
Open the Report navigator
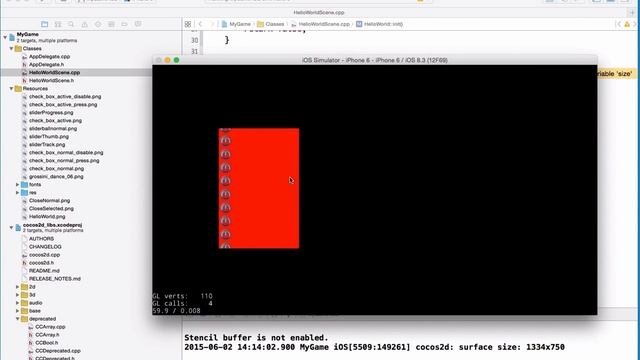(138, 24)
